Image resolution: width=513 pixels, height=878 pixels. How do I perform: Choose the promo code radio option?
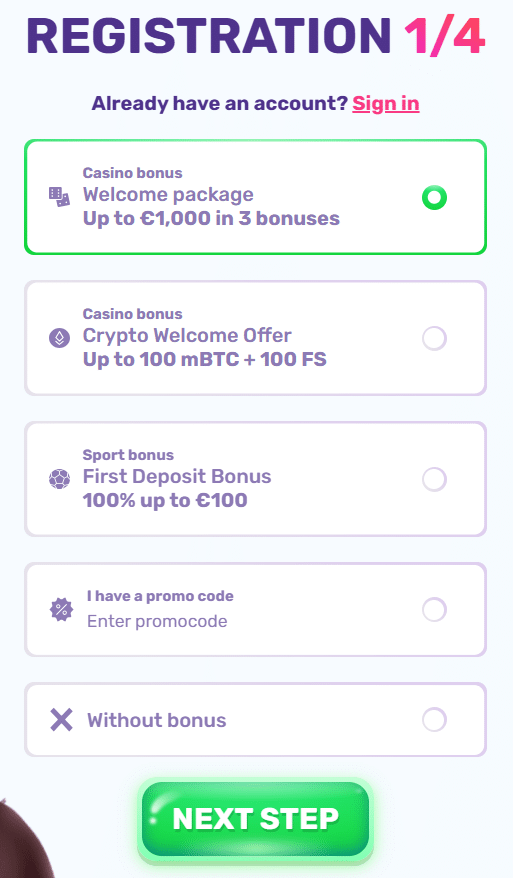click(434, 609)
